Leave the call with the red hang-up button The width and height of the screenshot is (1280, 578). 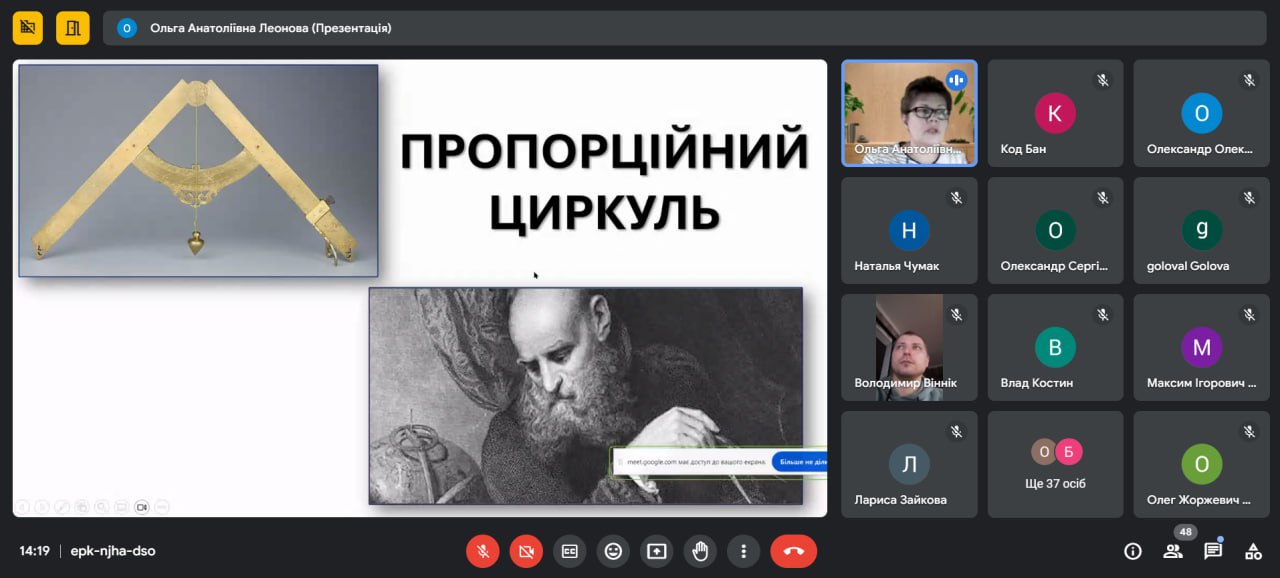pos(793,551)
